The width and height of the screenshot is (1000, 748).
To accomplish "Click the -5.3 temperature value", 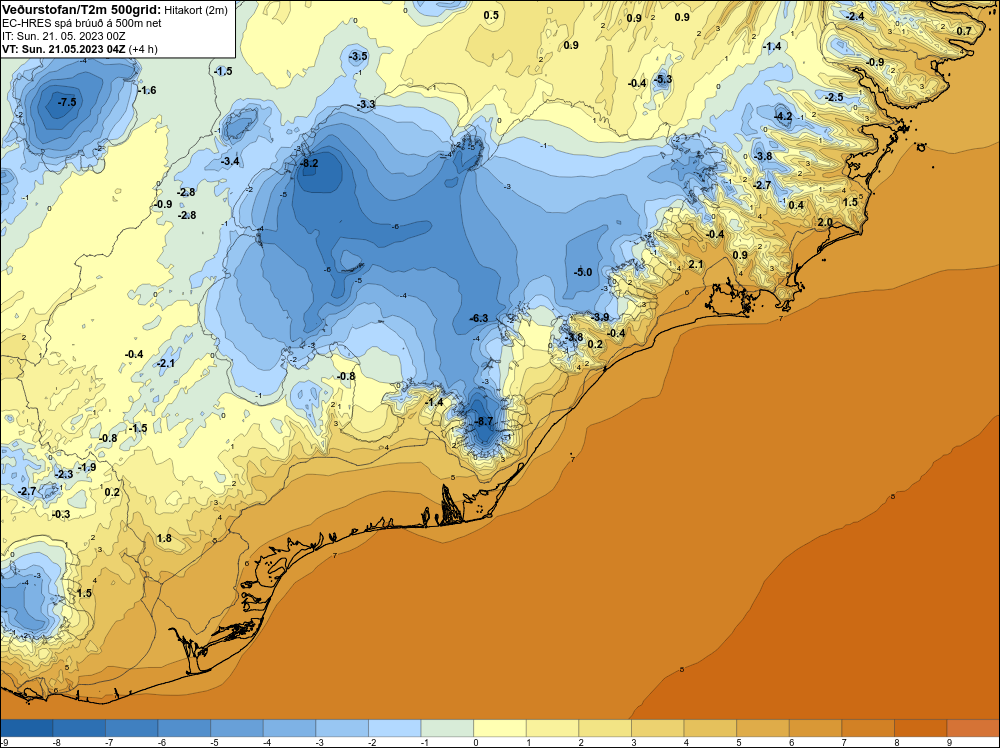I will [x=663, y=79].
